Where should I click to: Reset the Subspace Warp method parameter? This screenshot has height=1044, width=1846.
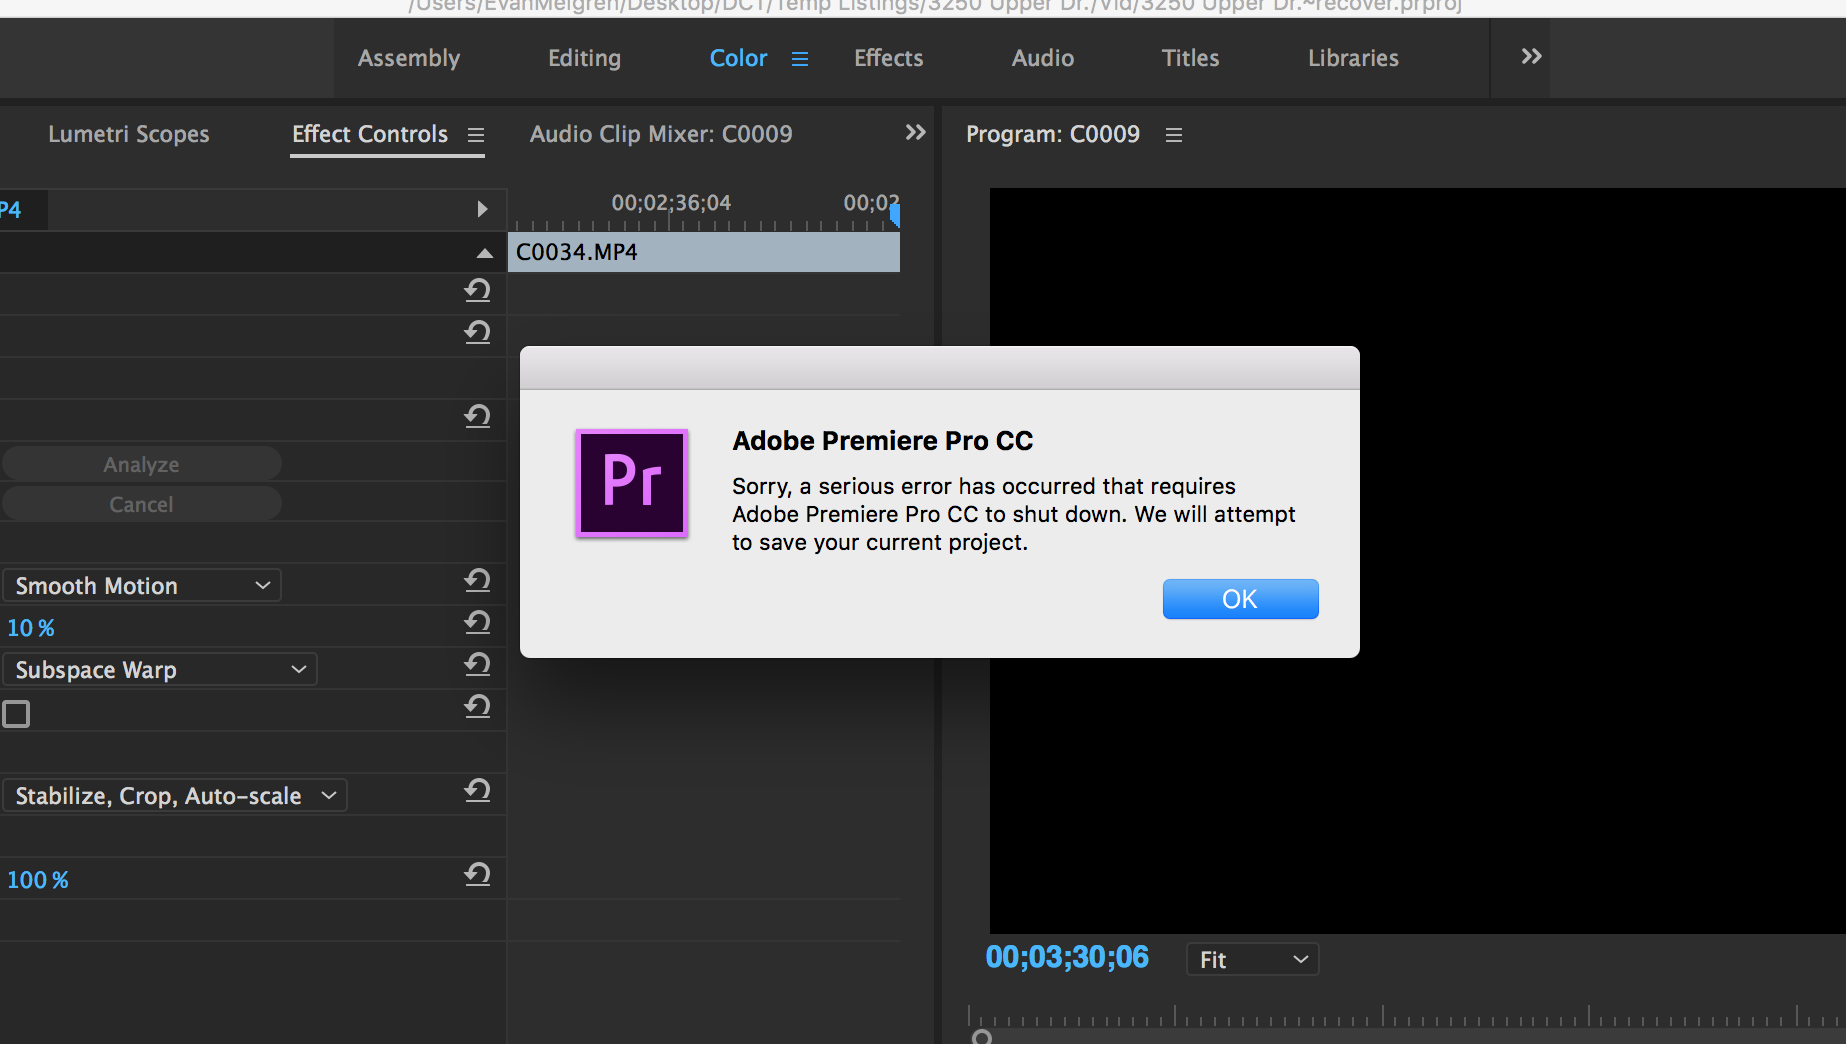pyautogui.click(x=478, y=665)
